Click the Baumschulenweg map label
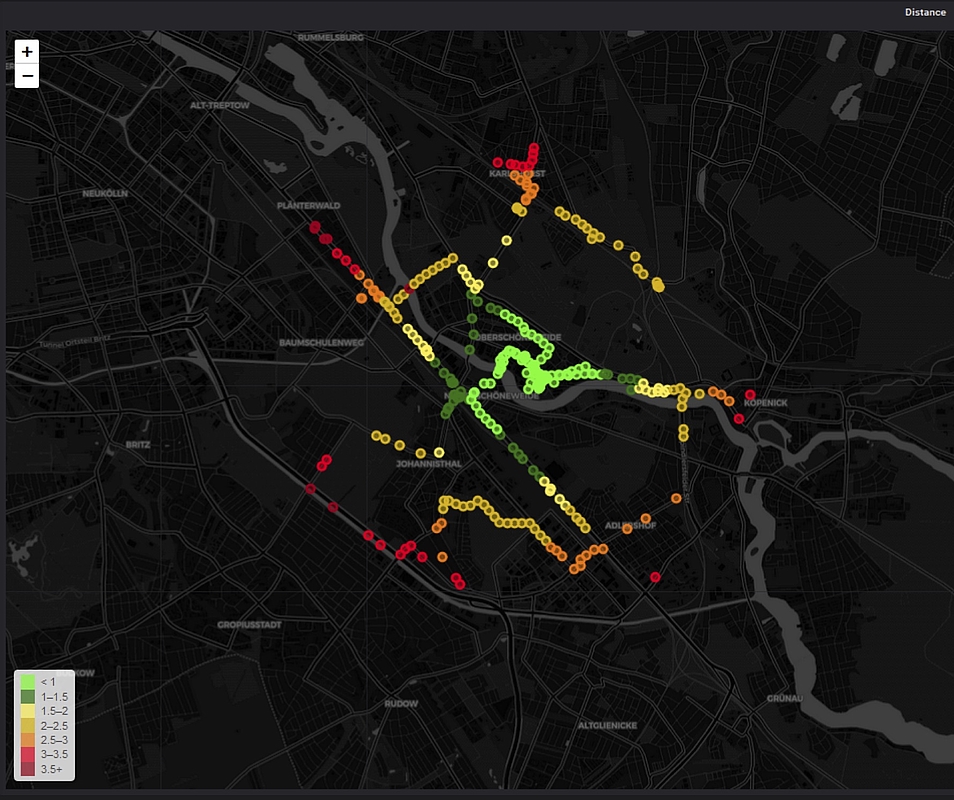 321,342
